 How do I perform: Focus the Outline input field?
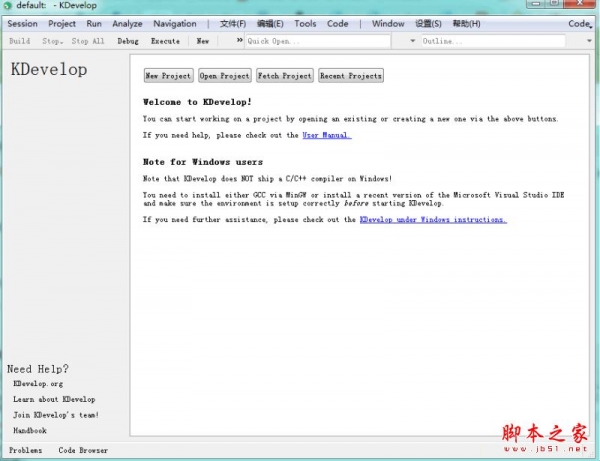(493, 41)
